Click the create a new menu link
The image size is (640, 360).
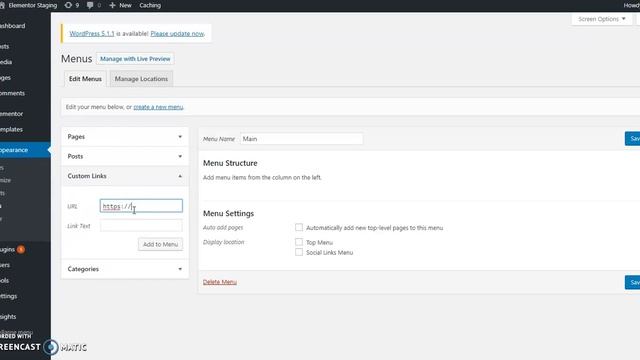158,107
